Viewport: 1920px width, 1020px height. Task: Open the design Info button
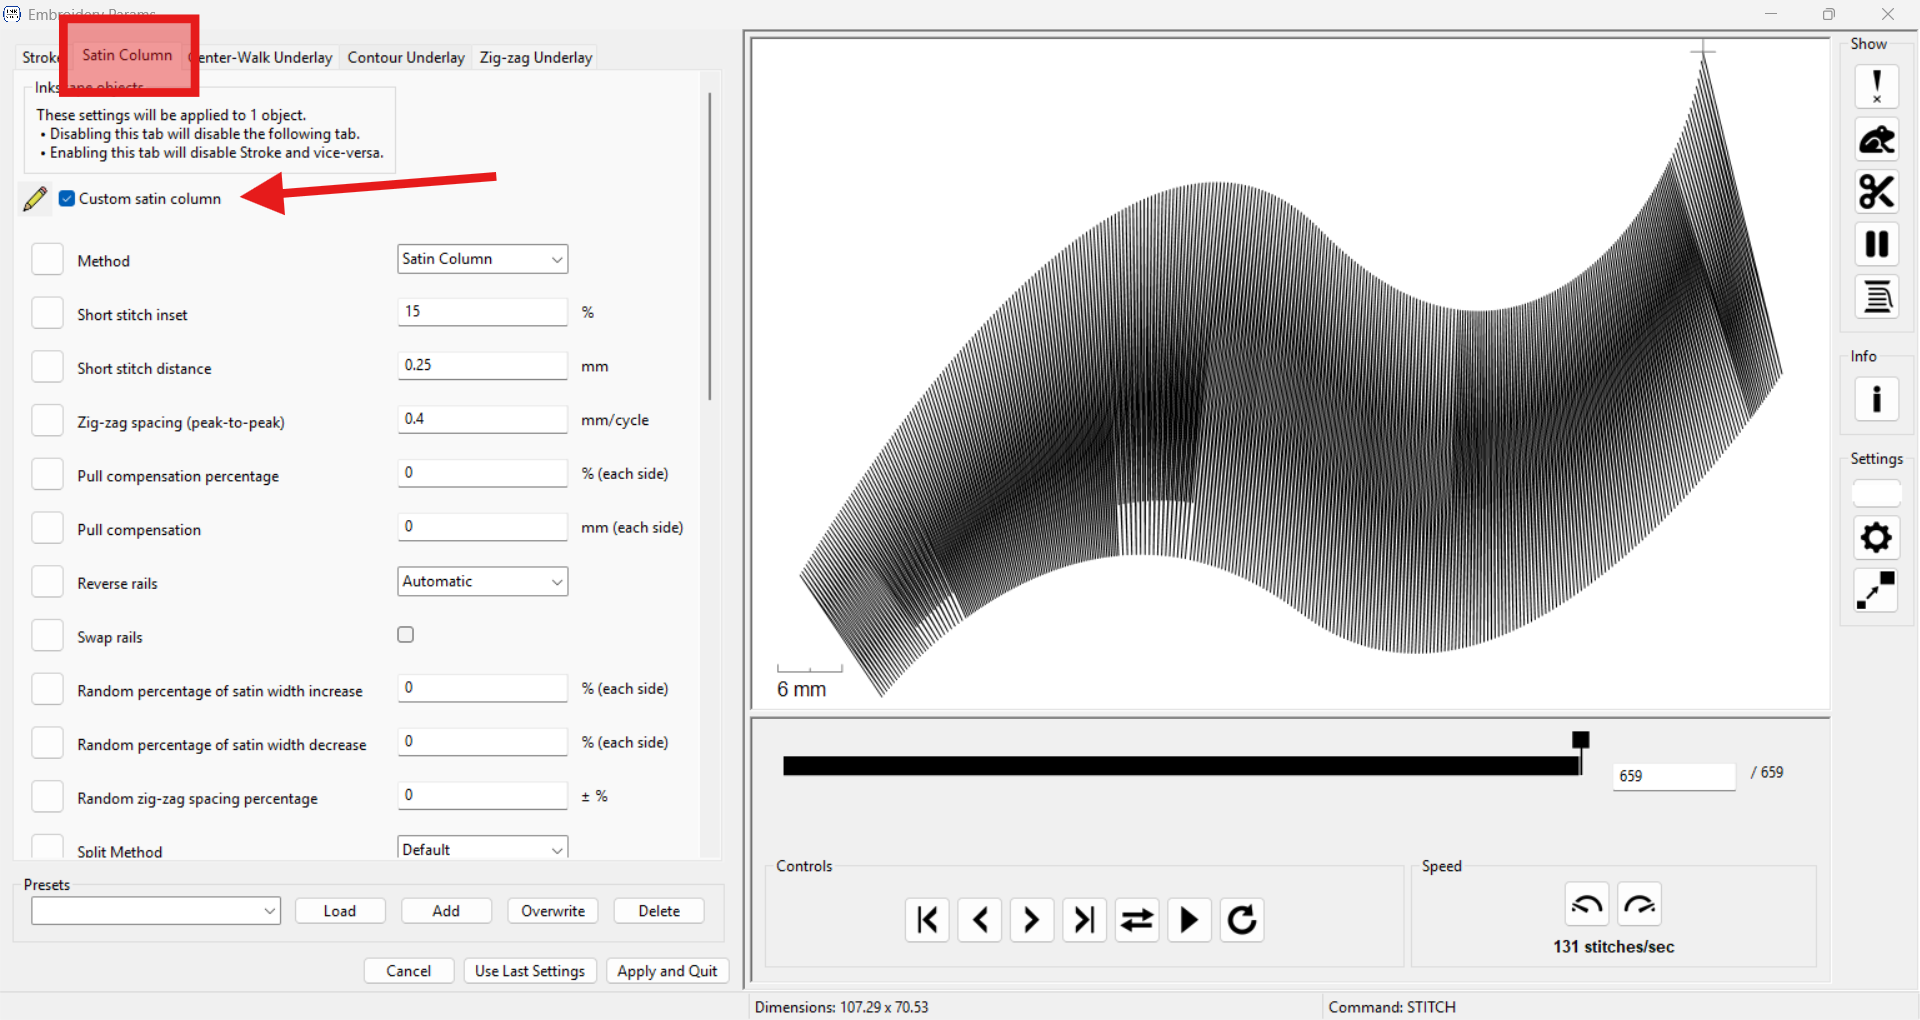pos(1877,399)
